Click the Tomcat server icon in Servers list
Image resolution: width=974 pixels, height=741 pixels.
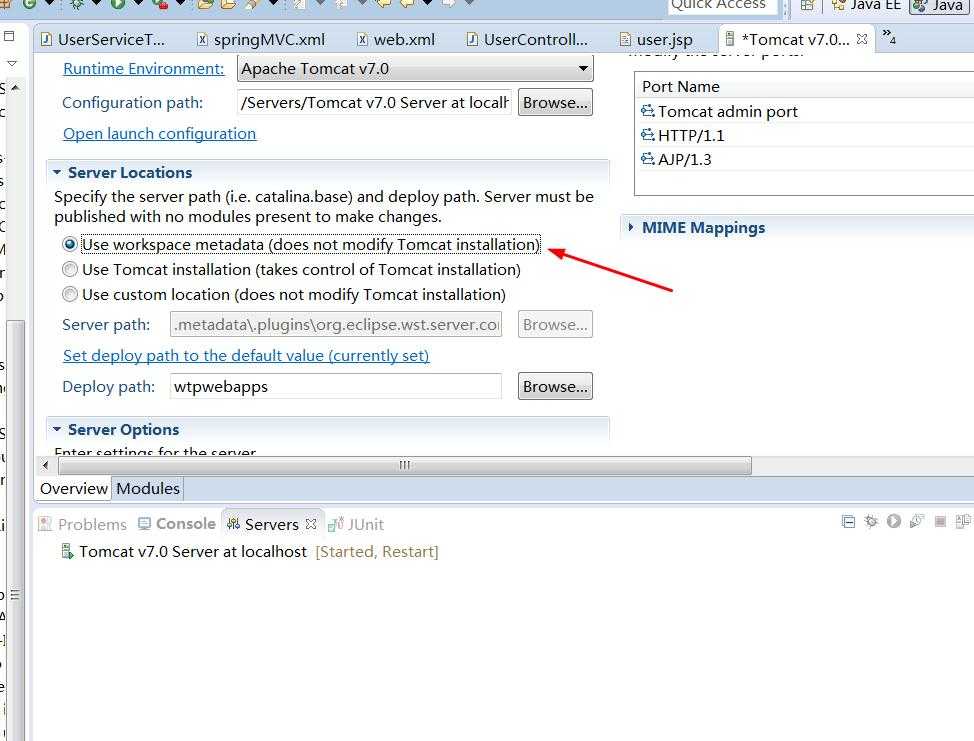tap(67, 551)
